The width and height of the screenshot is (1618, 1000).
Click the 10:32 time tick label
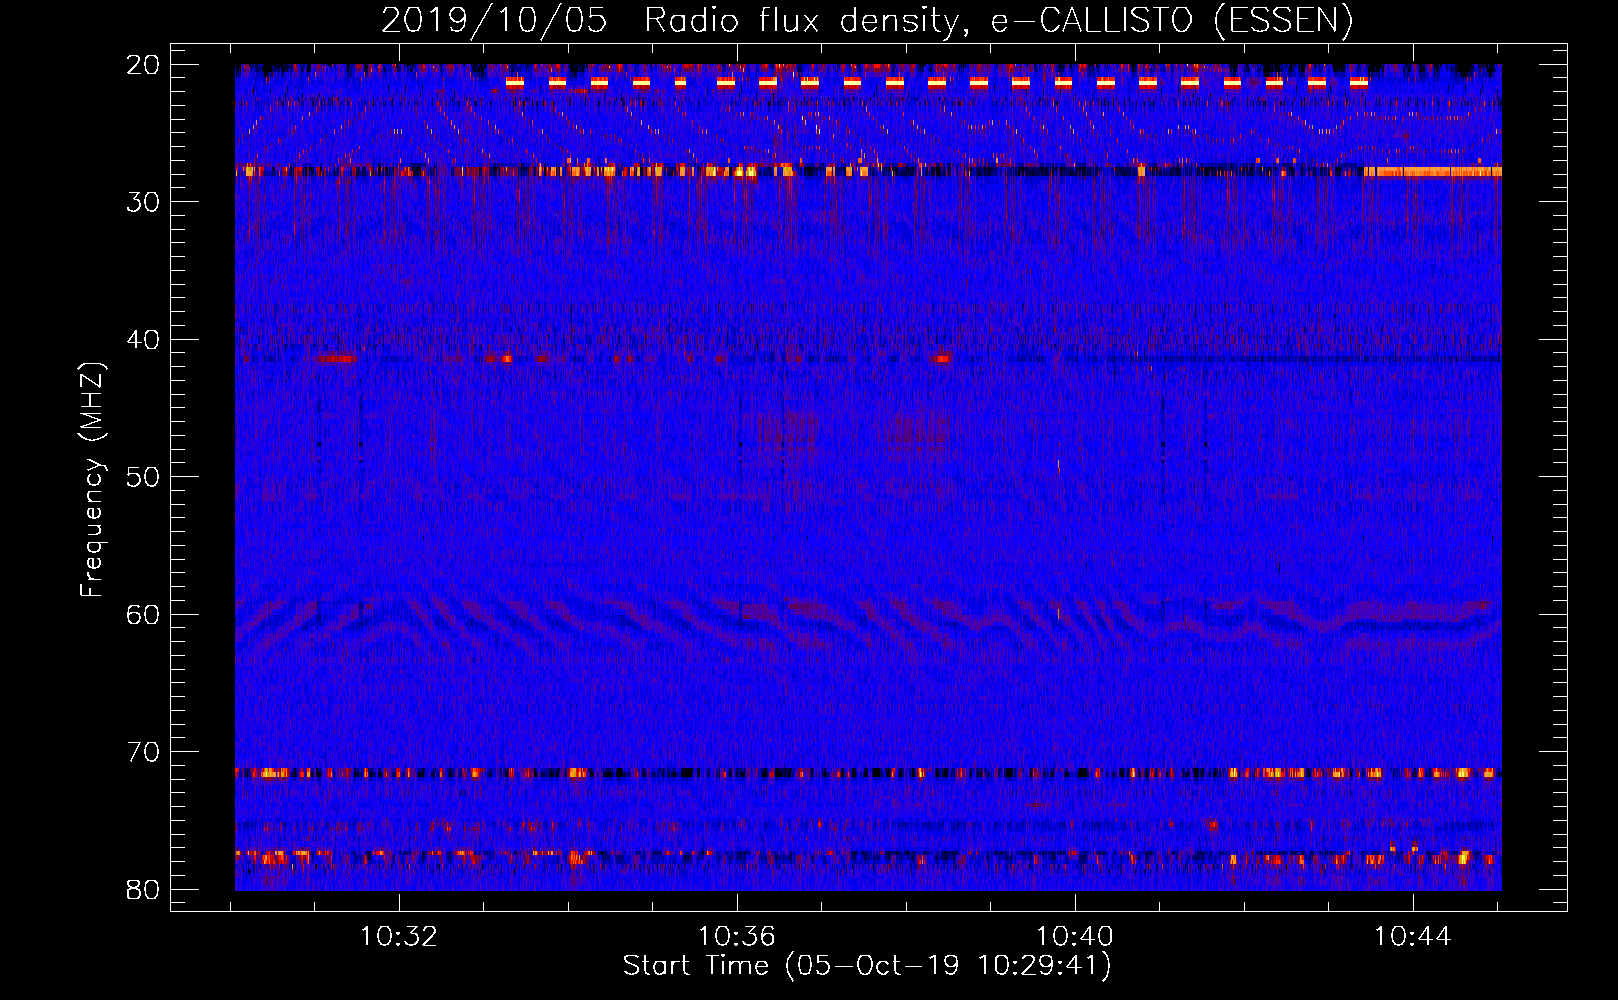point(399,937)
